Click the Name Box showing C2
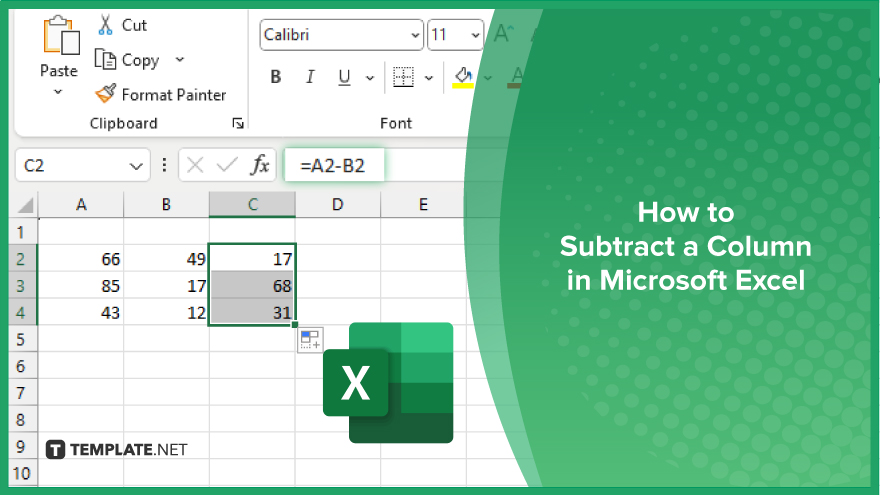The width and height of the screenshot is (880, 495). coord(82,165)
